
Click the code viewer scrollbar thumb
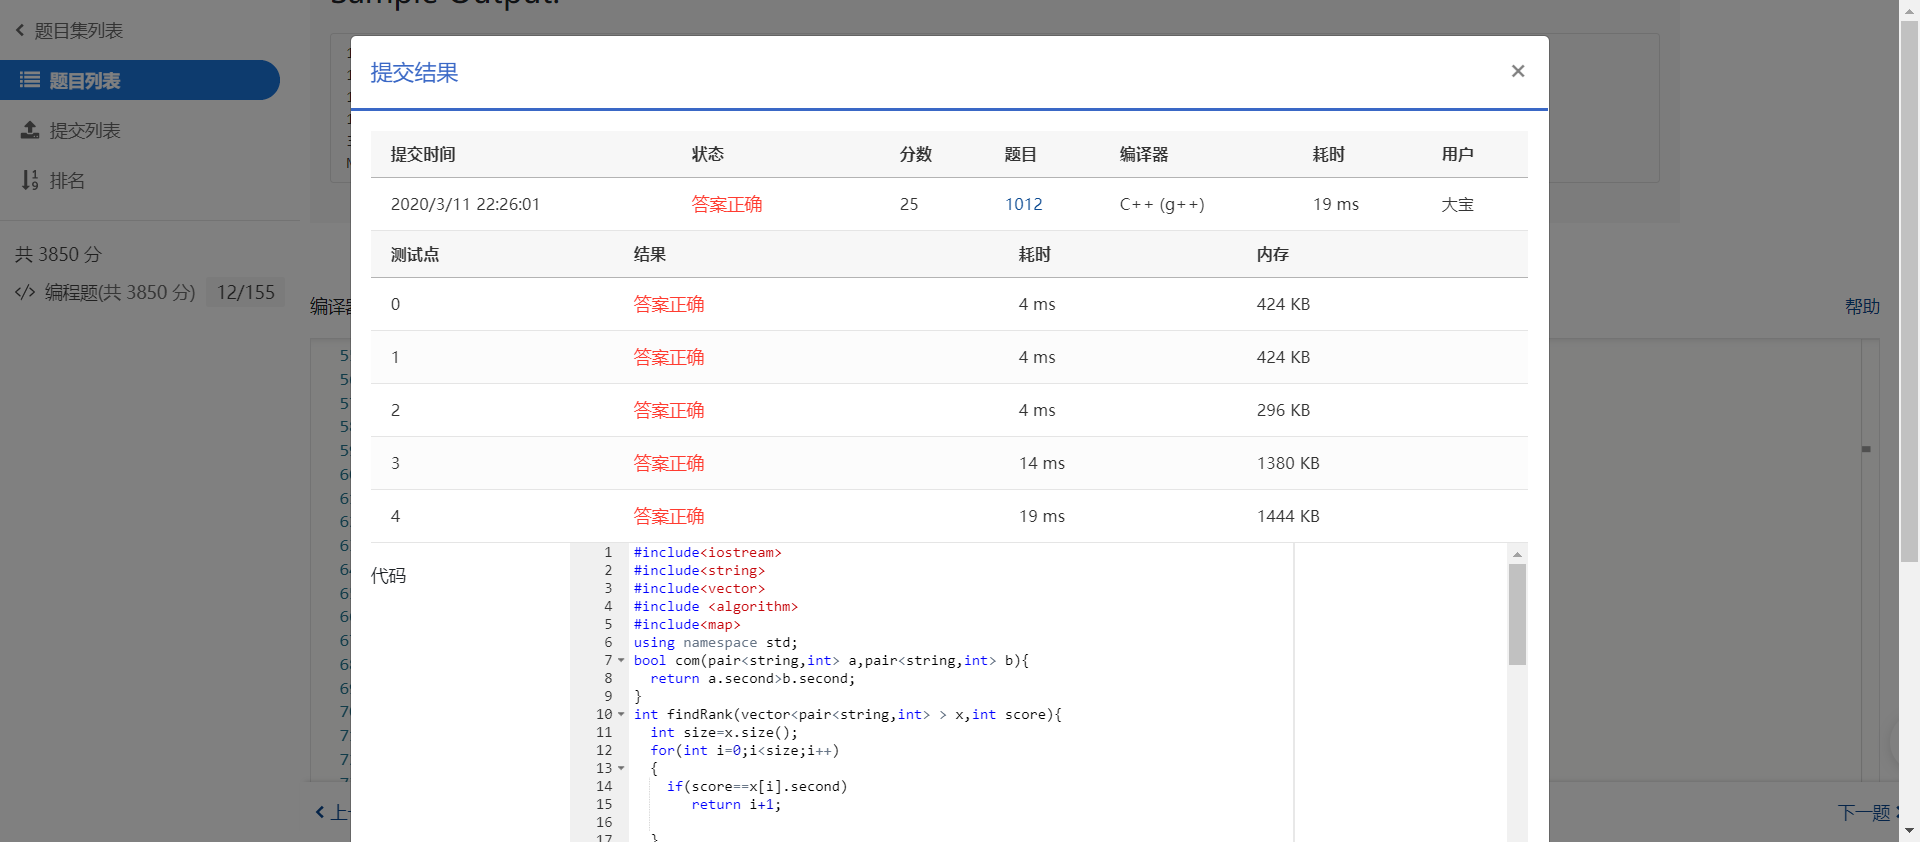(x=1517, y=614)
